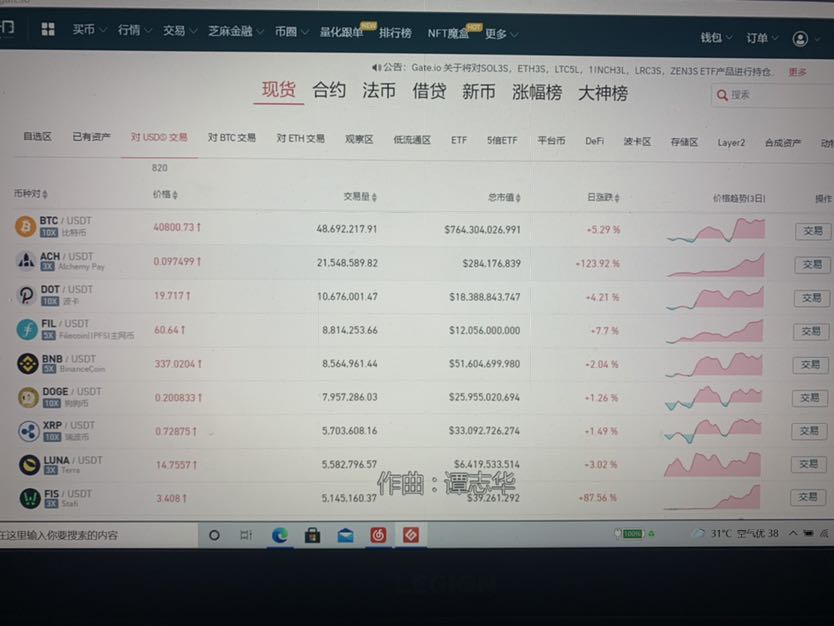Image resolution: width=834 pixels, height=626 pixels.
Task: Sort by 交易量 column header
Action: [360, 197]
